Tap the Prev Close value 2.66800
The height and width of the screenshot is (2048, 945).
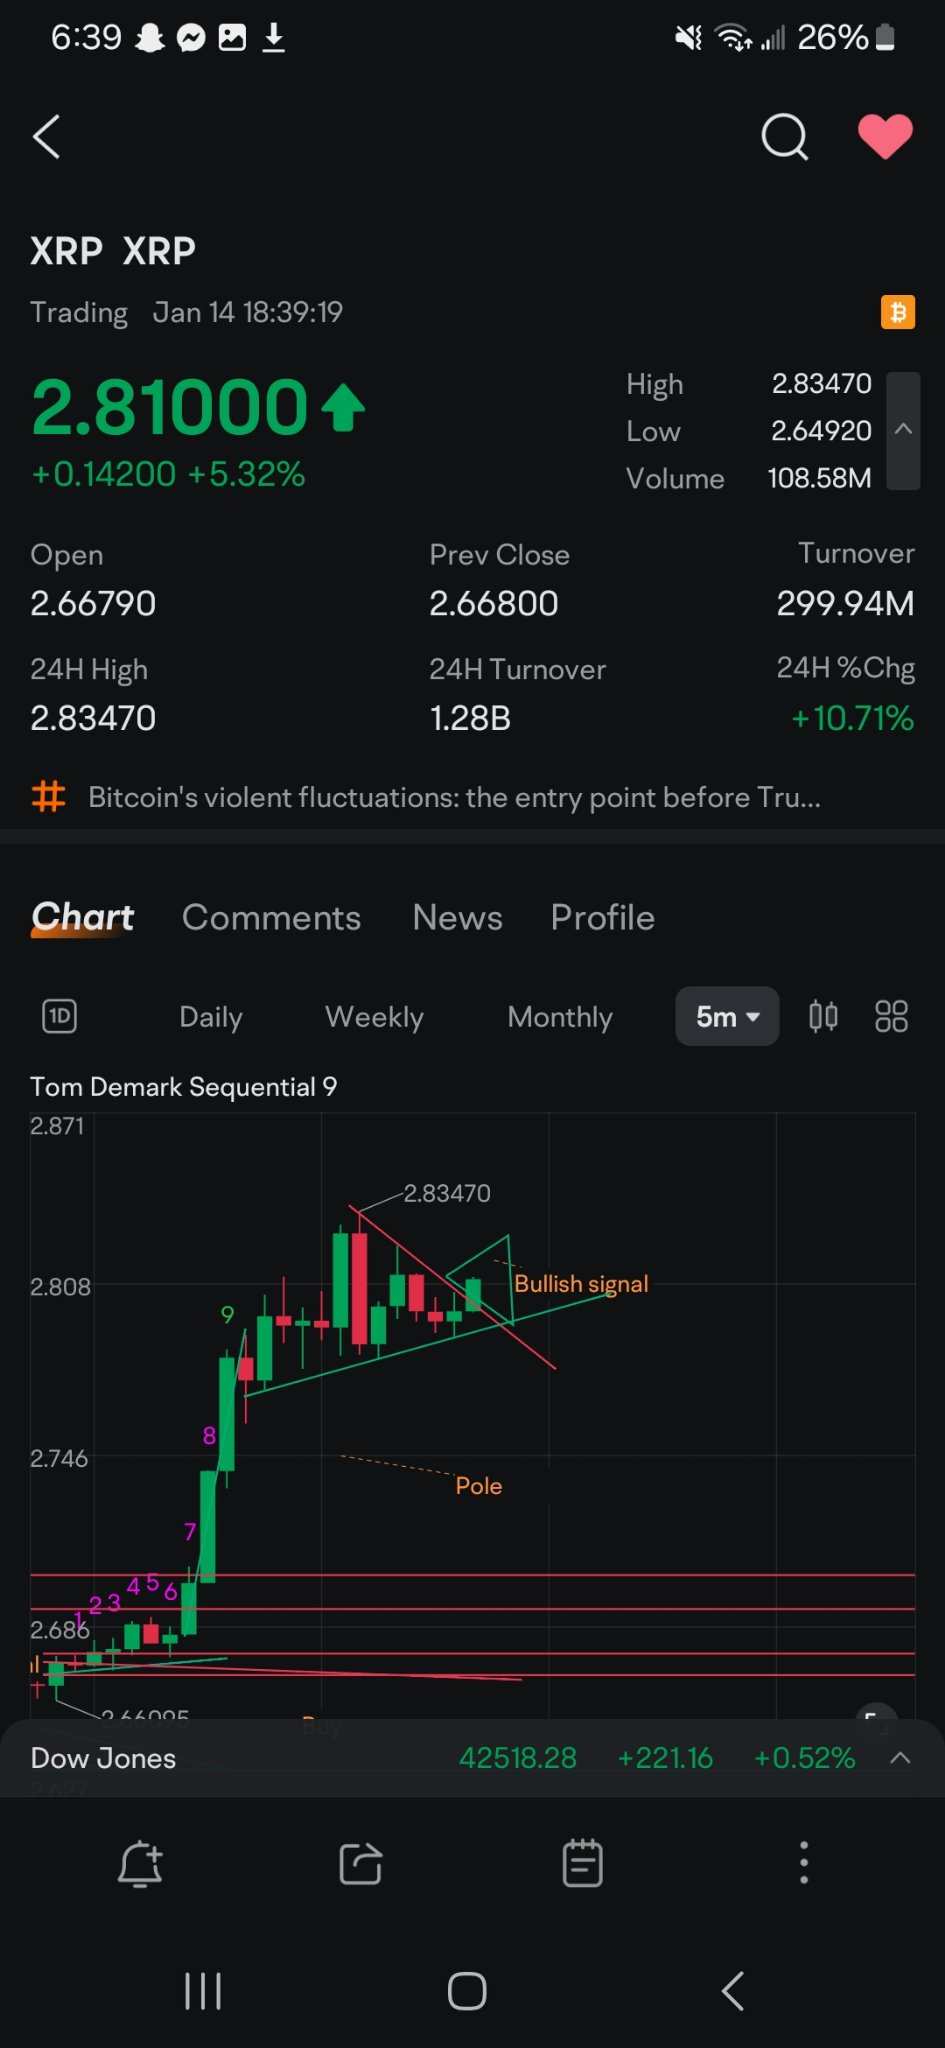click(494, 603)
